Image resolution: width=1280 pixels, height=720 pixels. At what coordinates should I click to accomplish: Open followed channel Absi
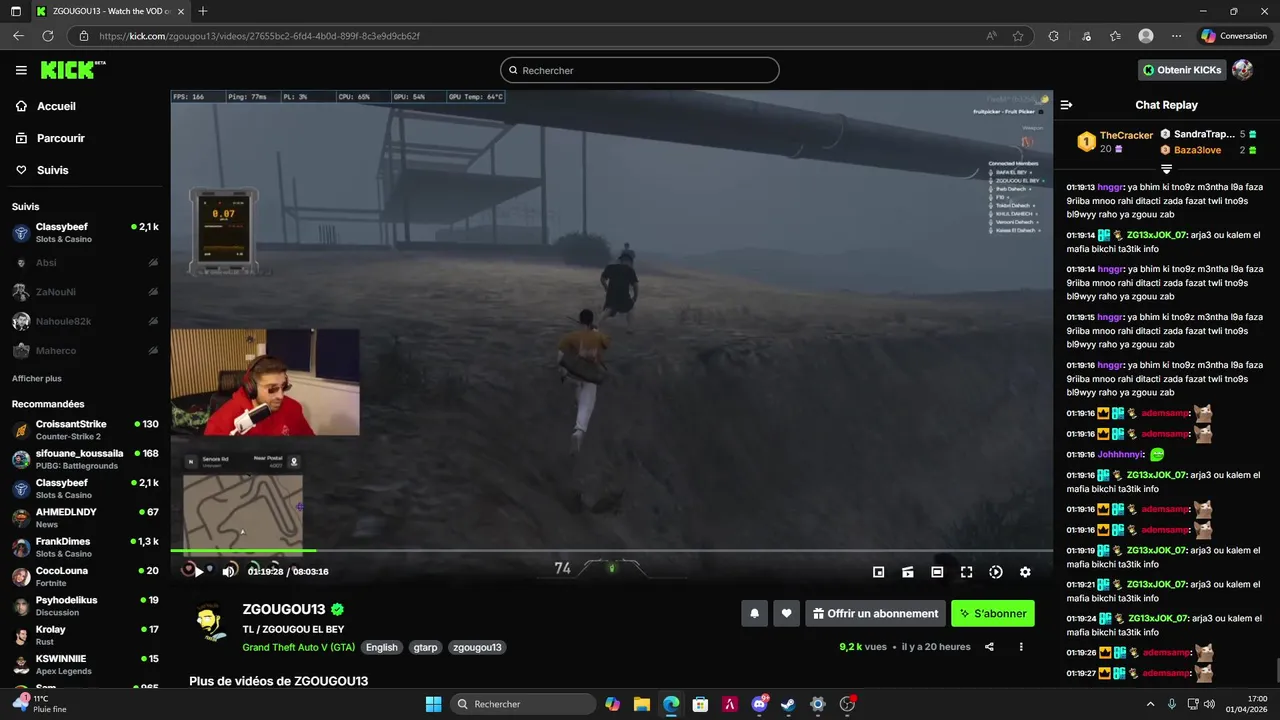tap(85, 263)
